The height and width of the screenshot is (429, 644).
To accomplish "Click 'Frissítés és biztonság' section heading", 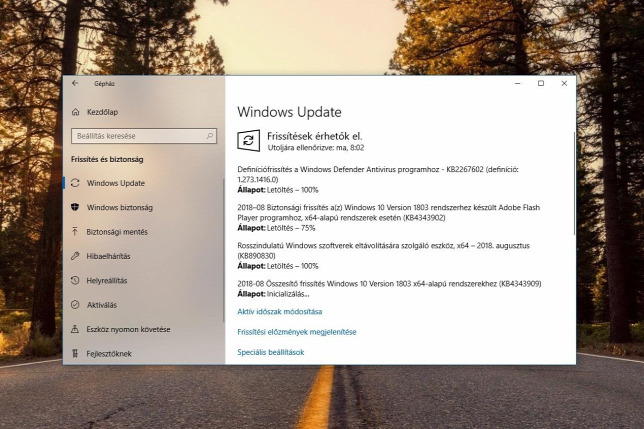I will [107, 159].
